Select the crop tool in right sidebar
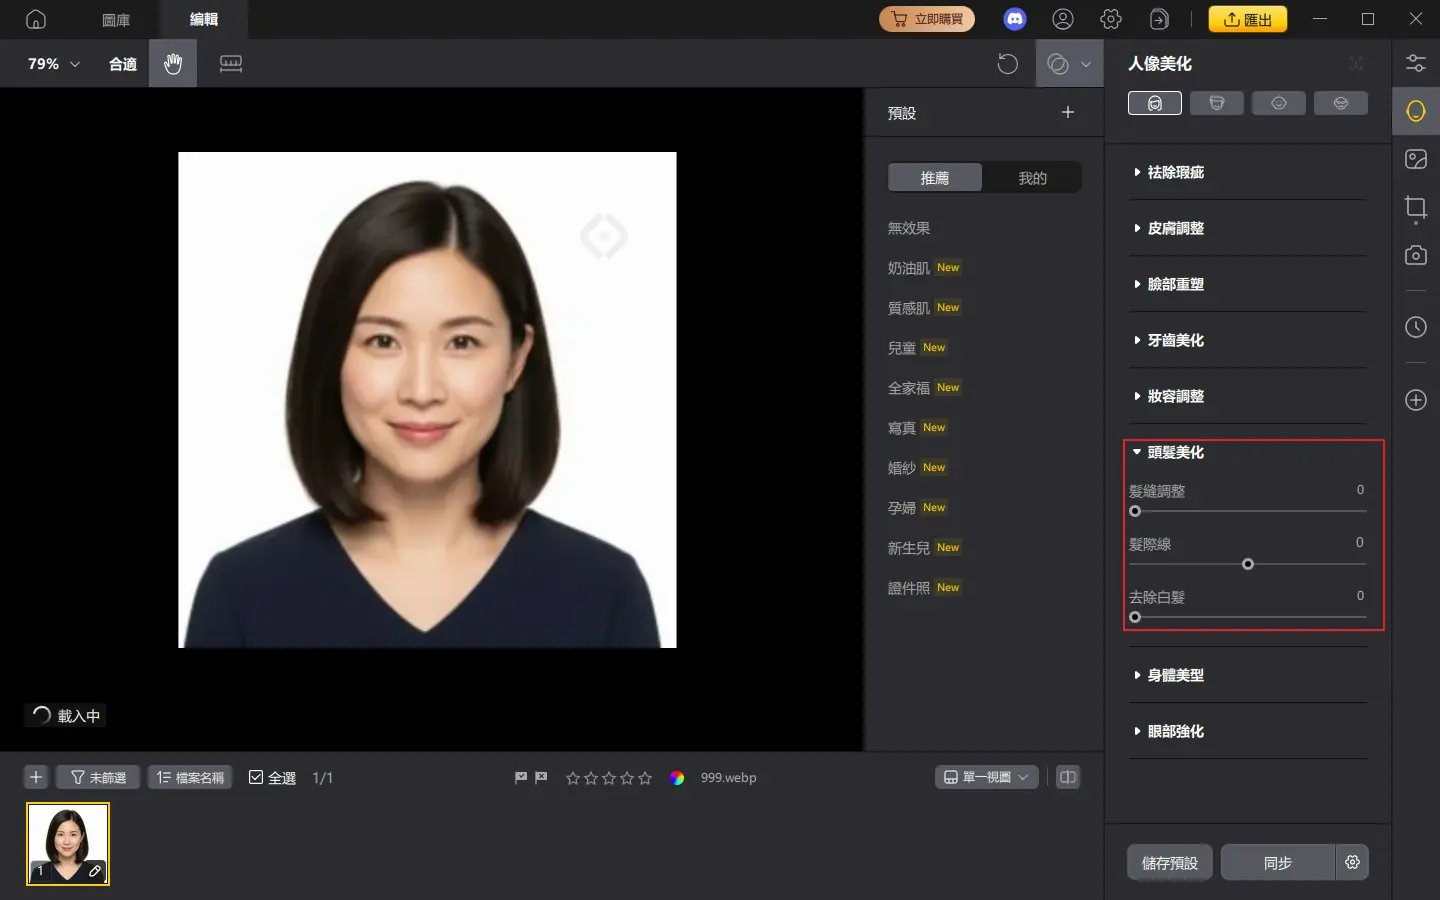Viewport: 1440px width, 900px height. tap(1416, 208)
